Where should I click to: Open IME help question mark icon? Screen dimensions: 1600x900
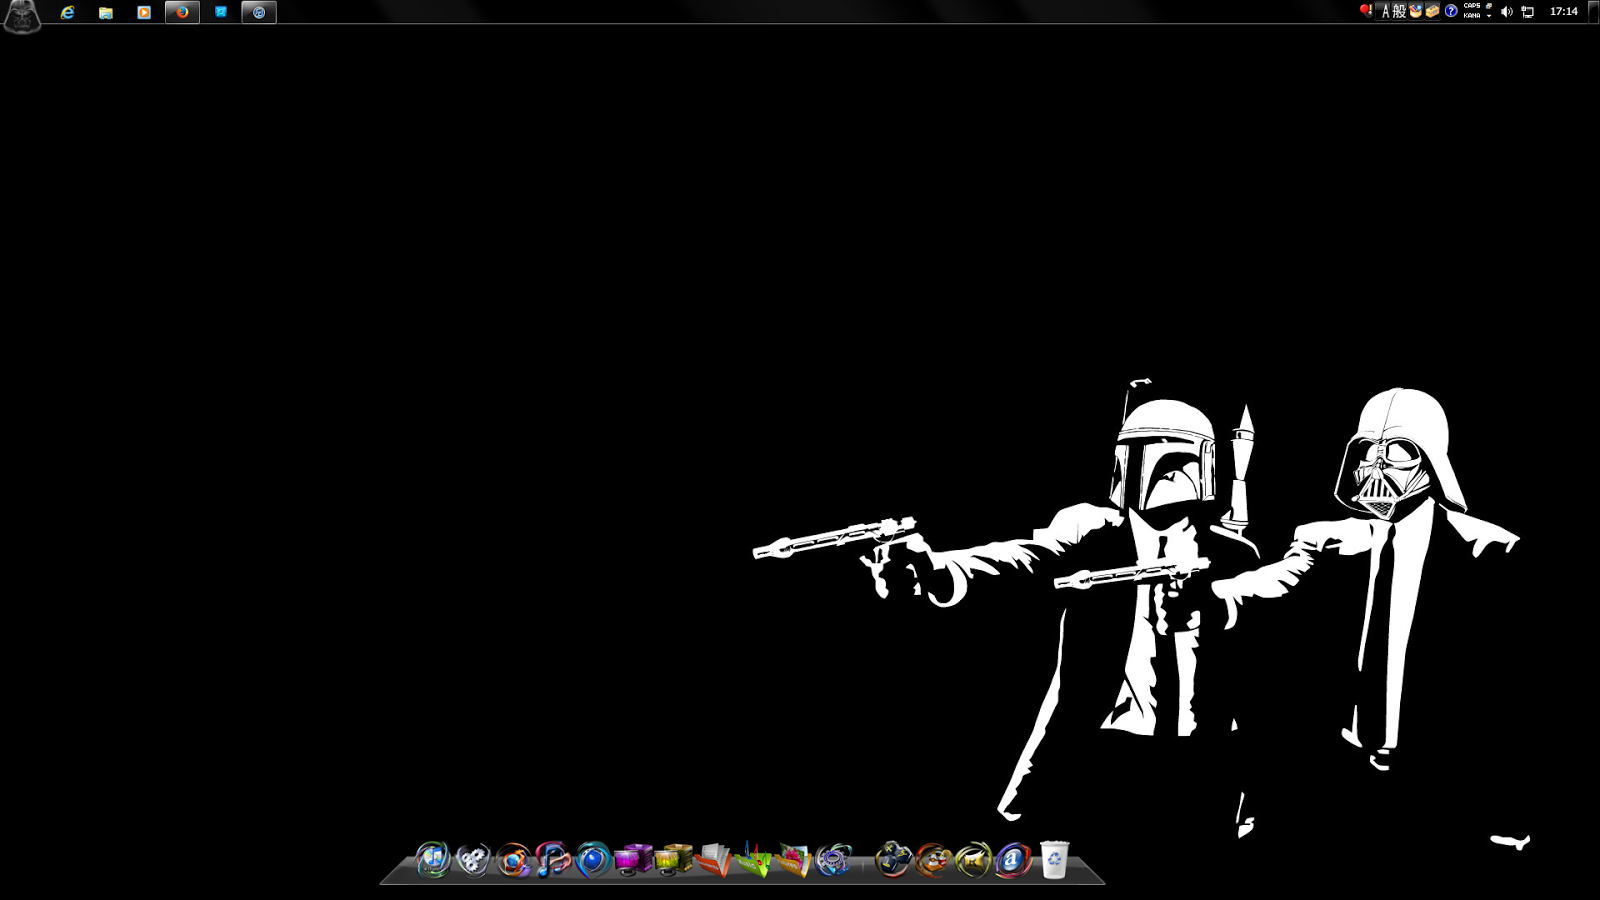[1451, 11]
